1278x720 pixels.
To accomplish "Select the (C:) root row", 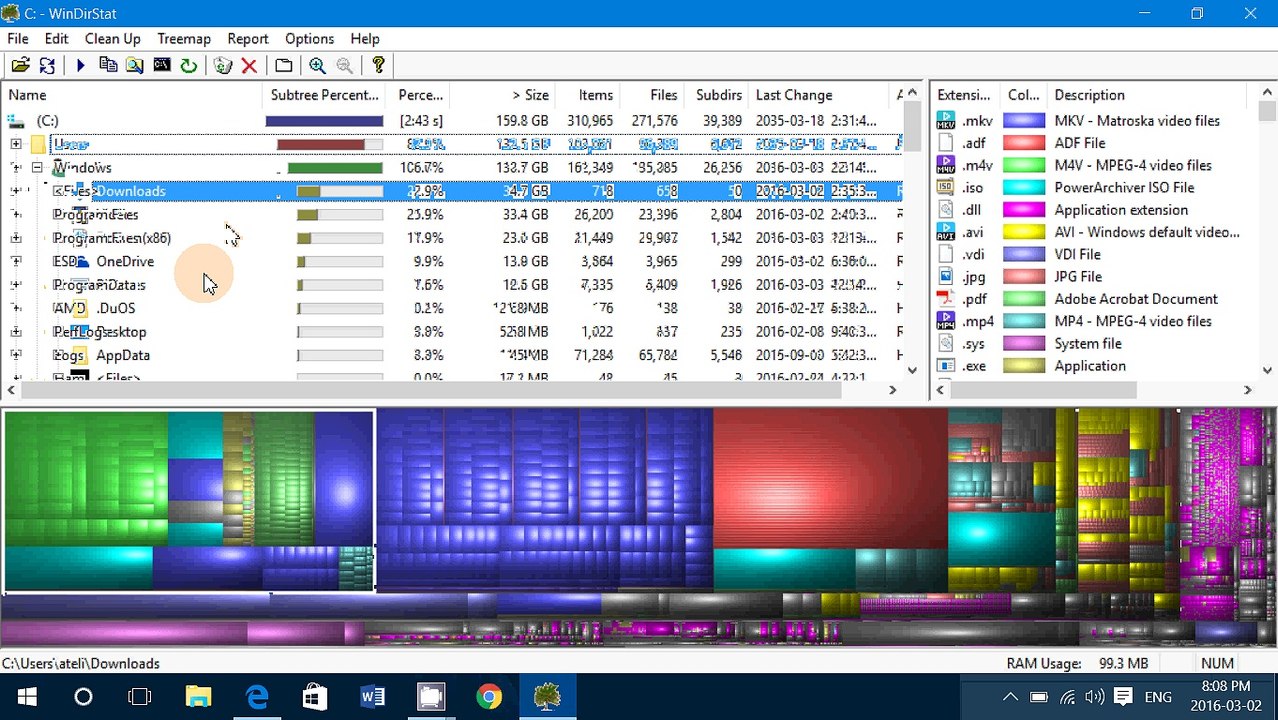I will click(452, 121).
